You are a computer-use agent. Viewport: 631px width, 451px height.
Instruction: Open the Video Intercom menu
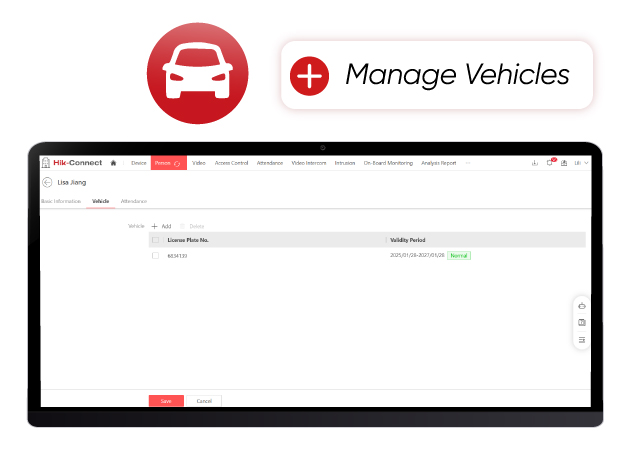[309, 163]
